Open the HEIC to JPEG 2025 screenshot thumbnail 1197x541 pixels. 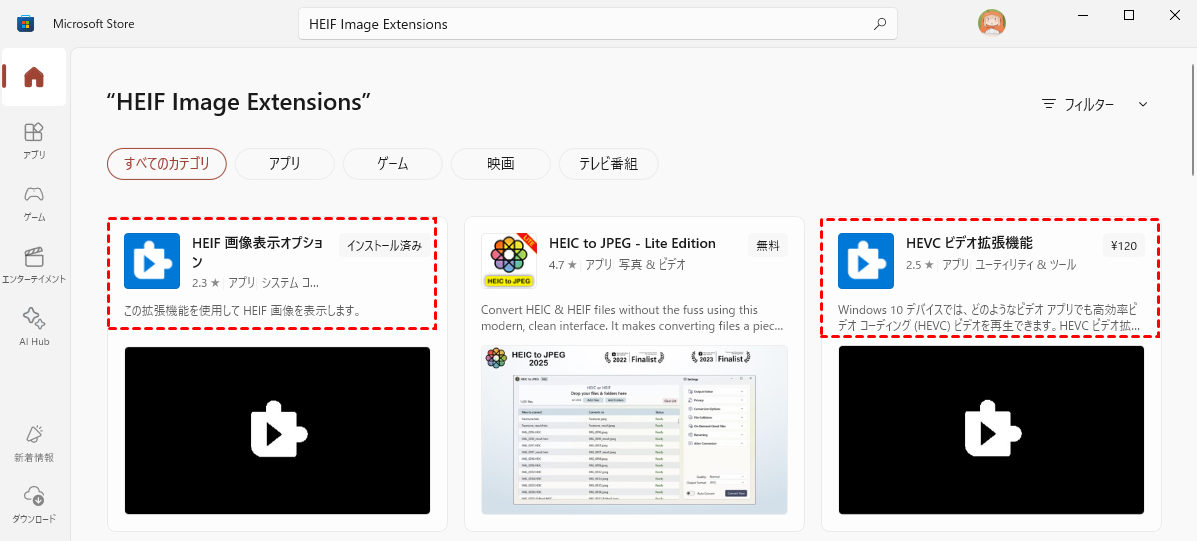(634, 430)
